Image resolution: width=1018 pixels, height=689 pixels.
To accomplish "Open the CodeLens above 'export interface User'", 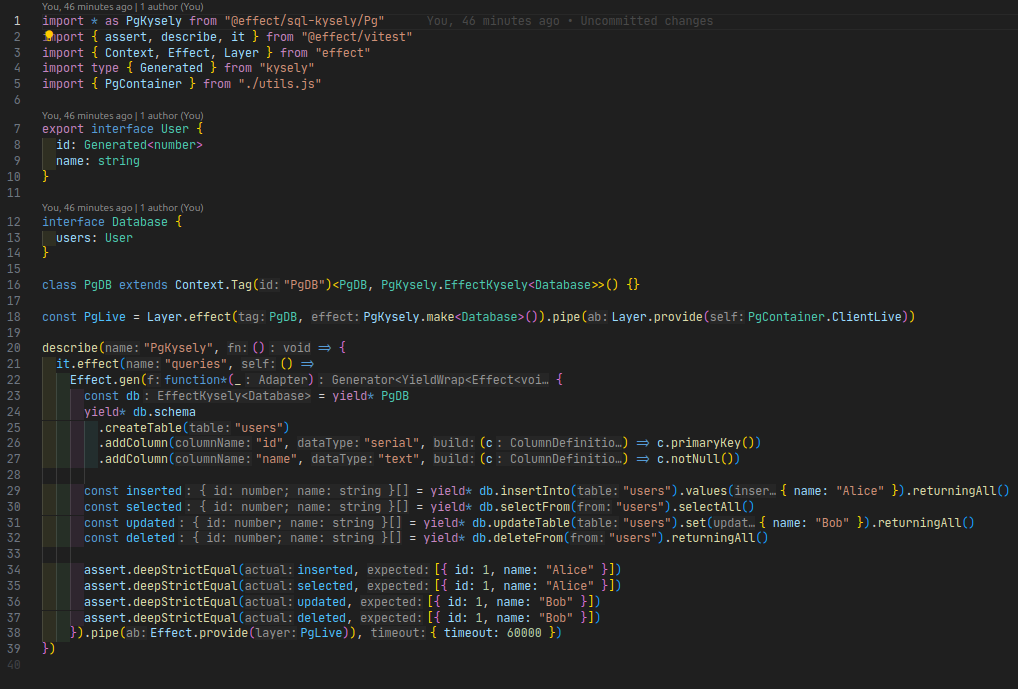I will pos(123,116).
